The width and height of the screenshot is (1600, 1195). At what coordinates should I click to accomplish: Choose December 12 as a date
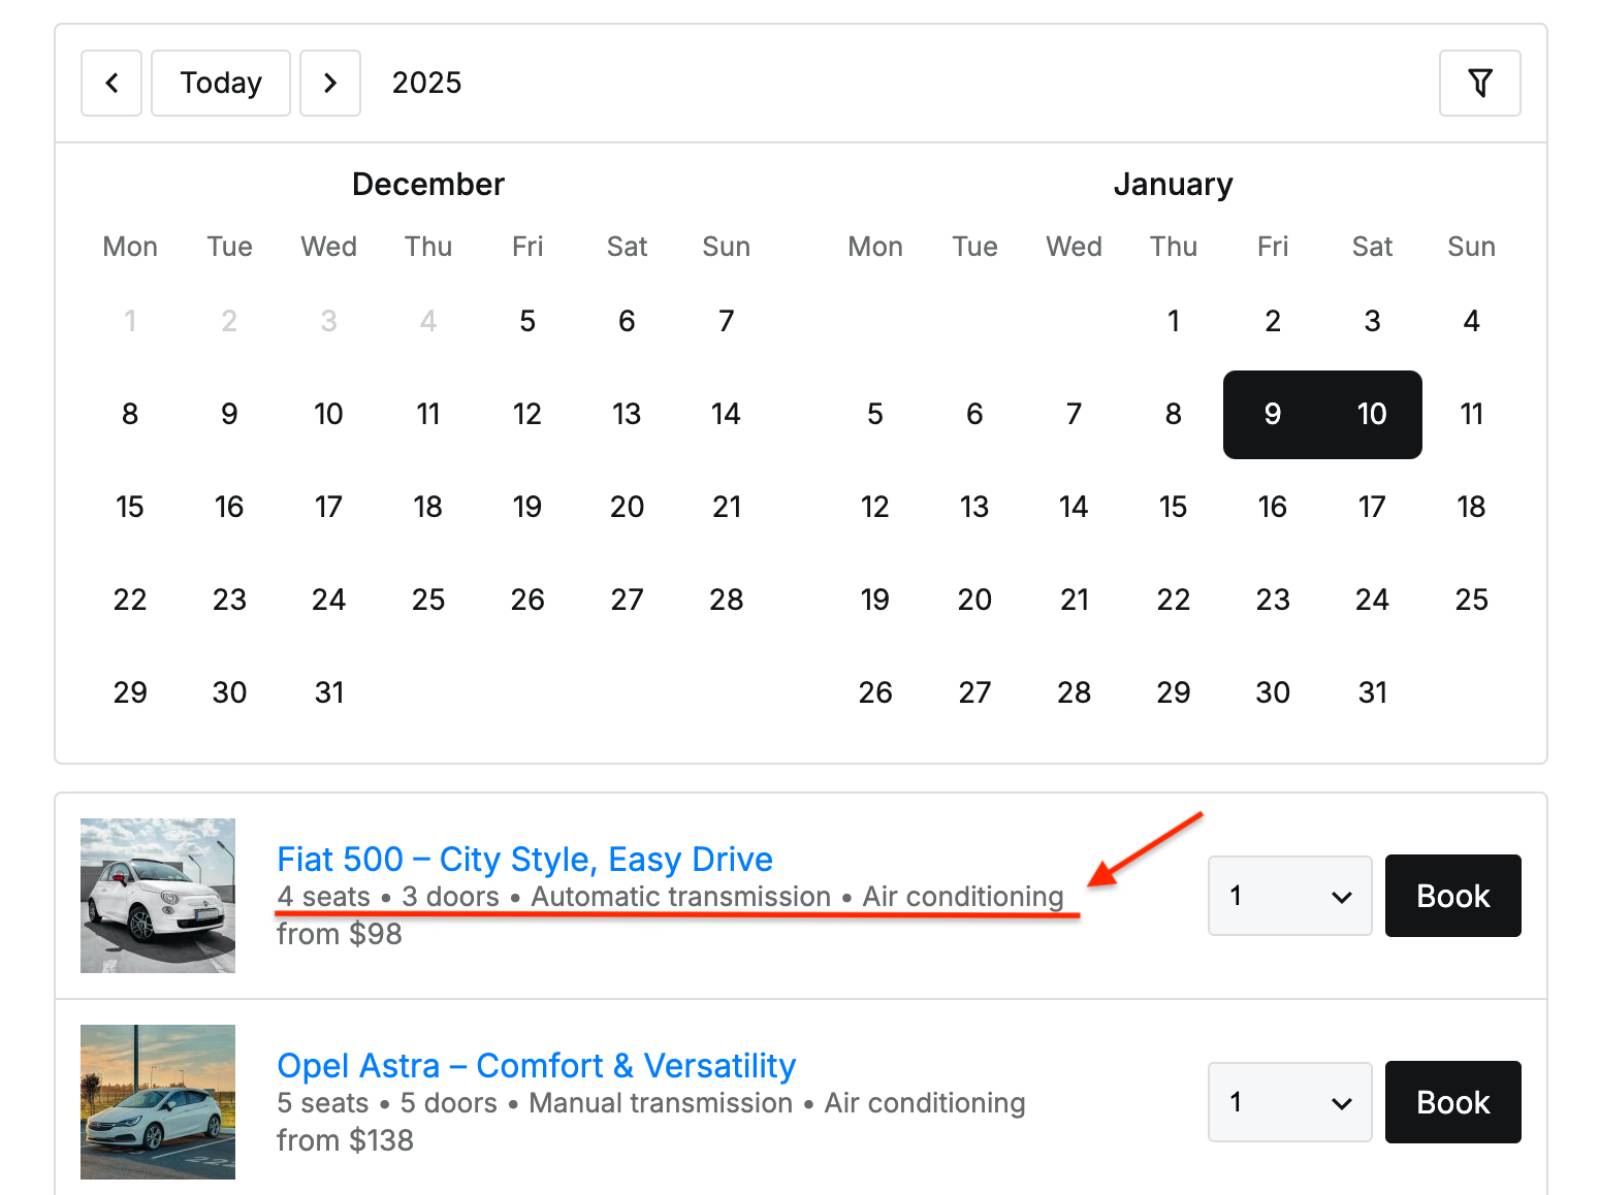click(527, 414)
